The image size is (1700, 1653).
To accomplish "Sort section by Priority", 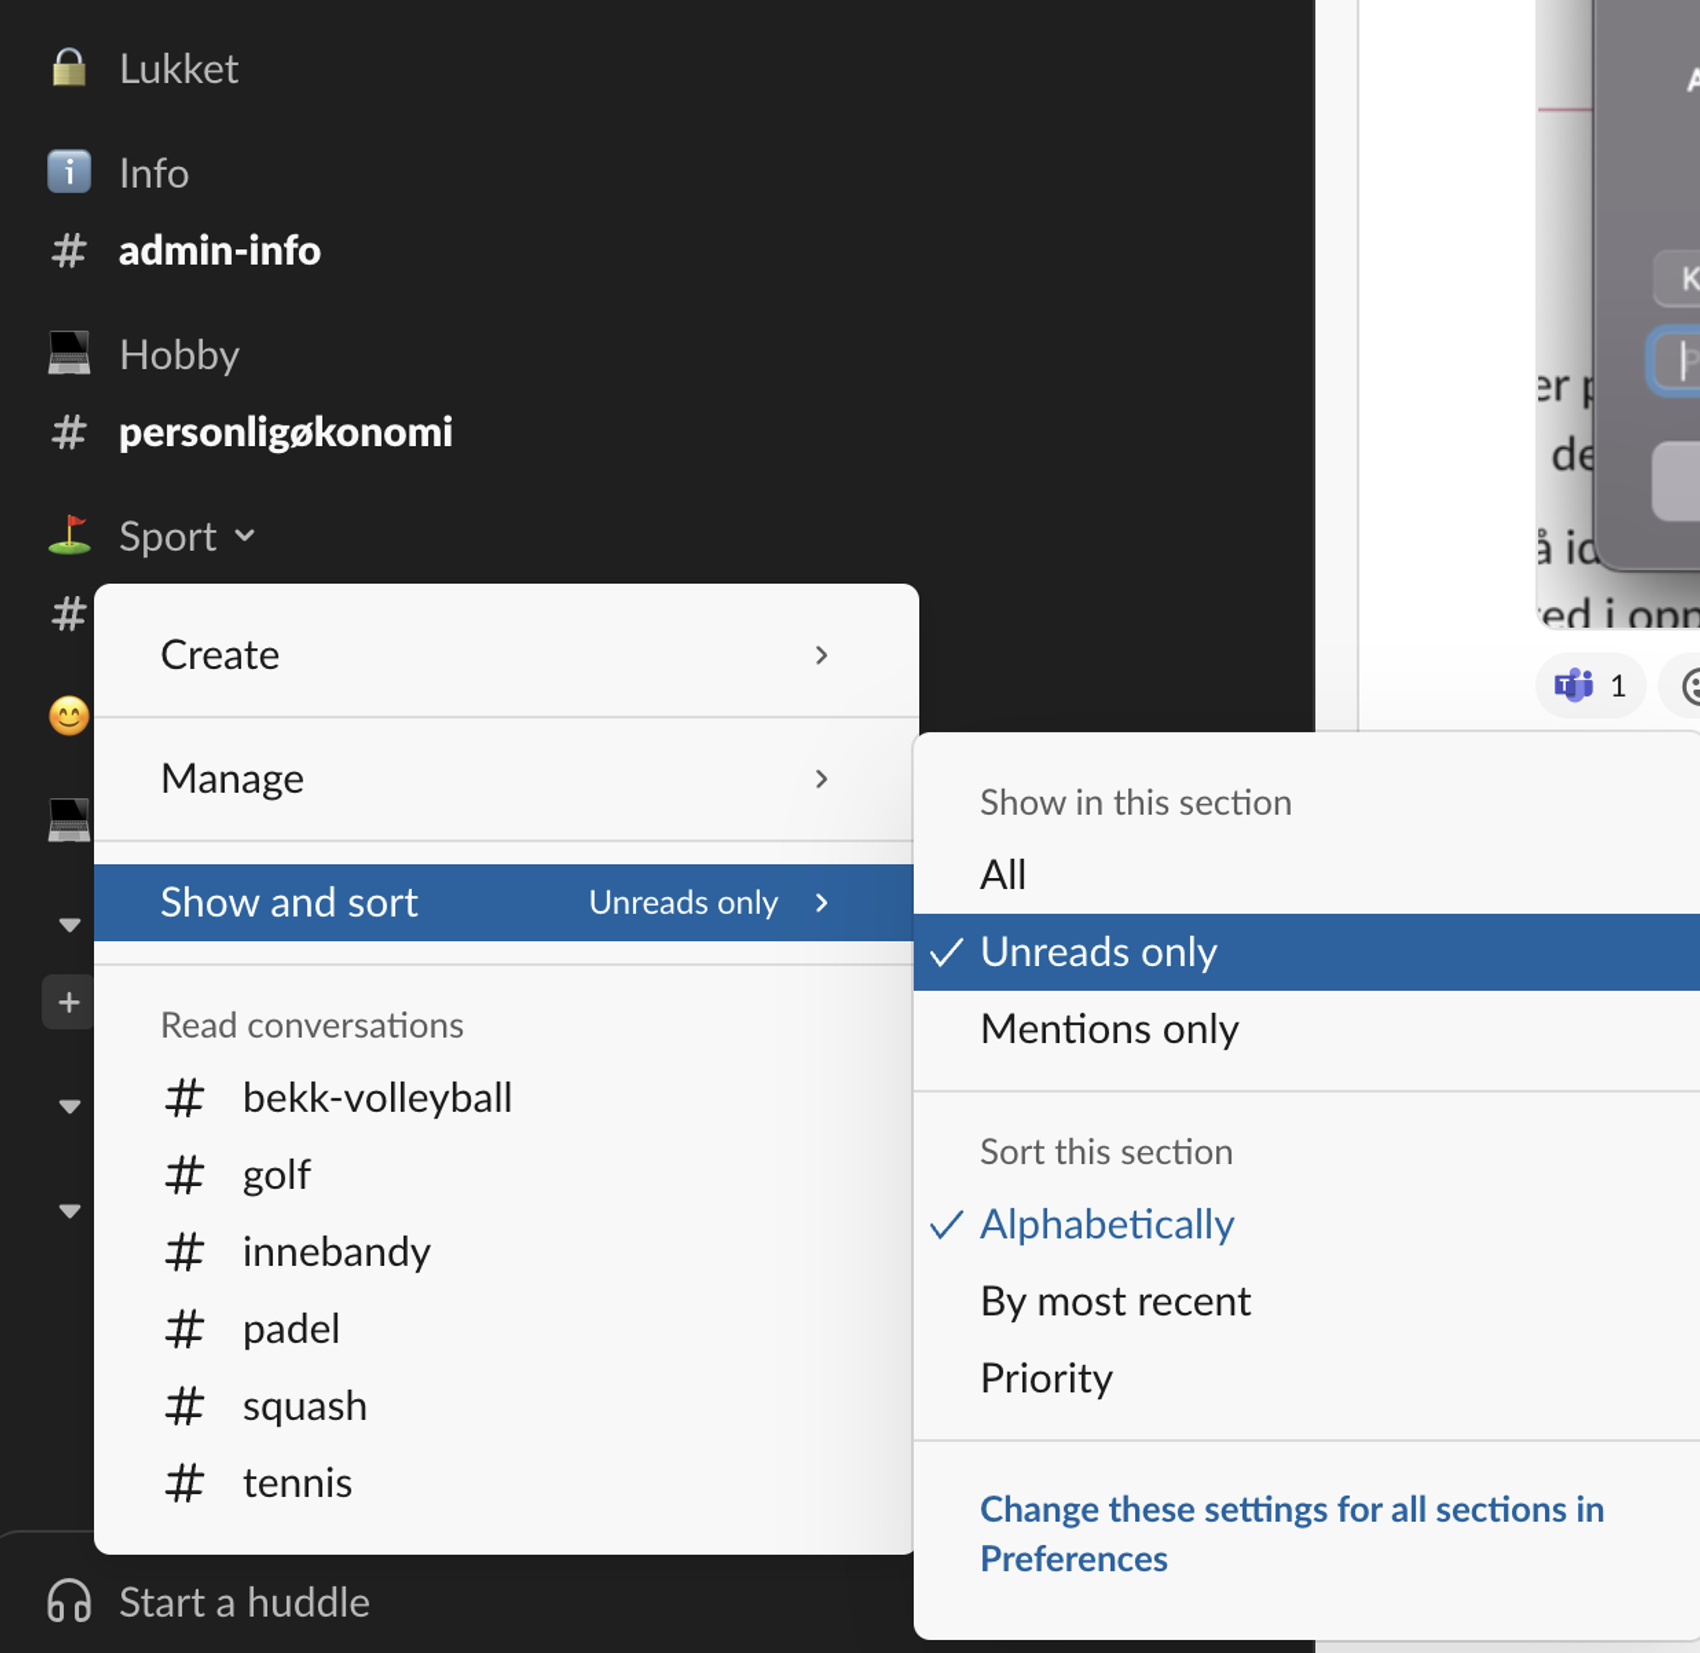I will click(1306, 1378).
